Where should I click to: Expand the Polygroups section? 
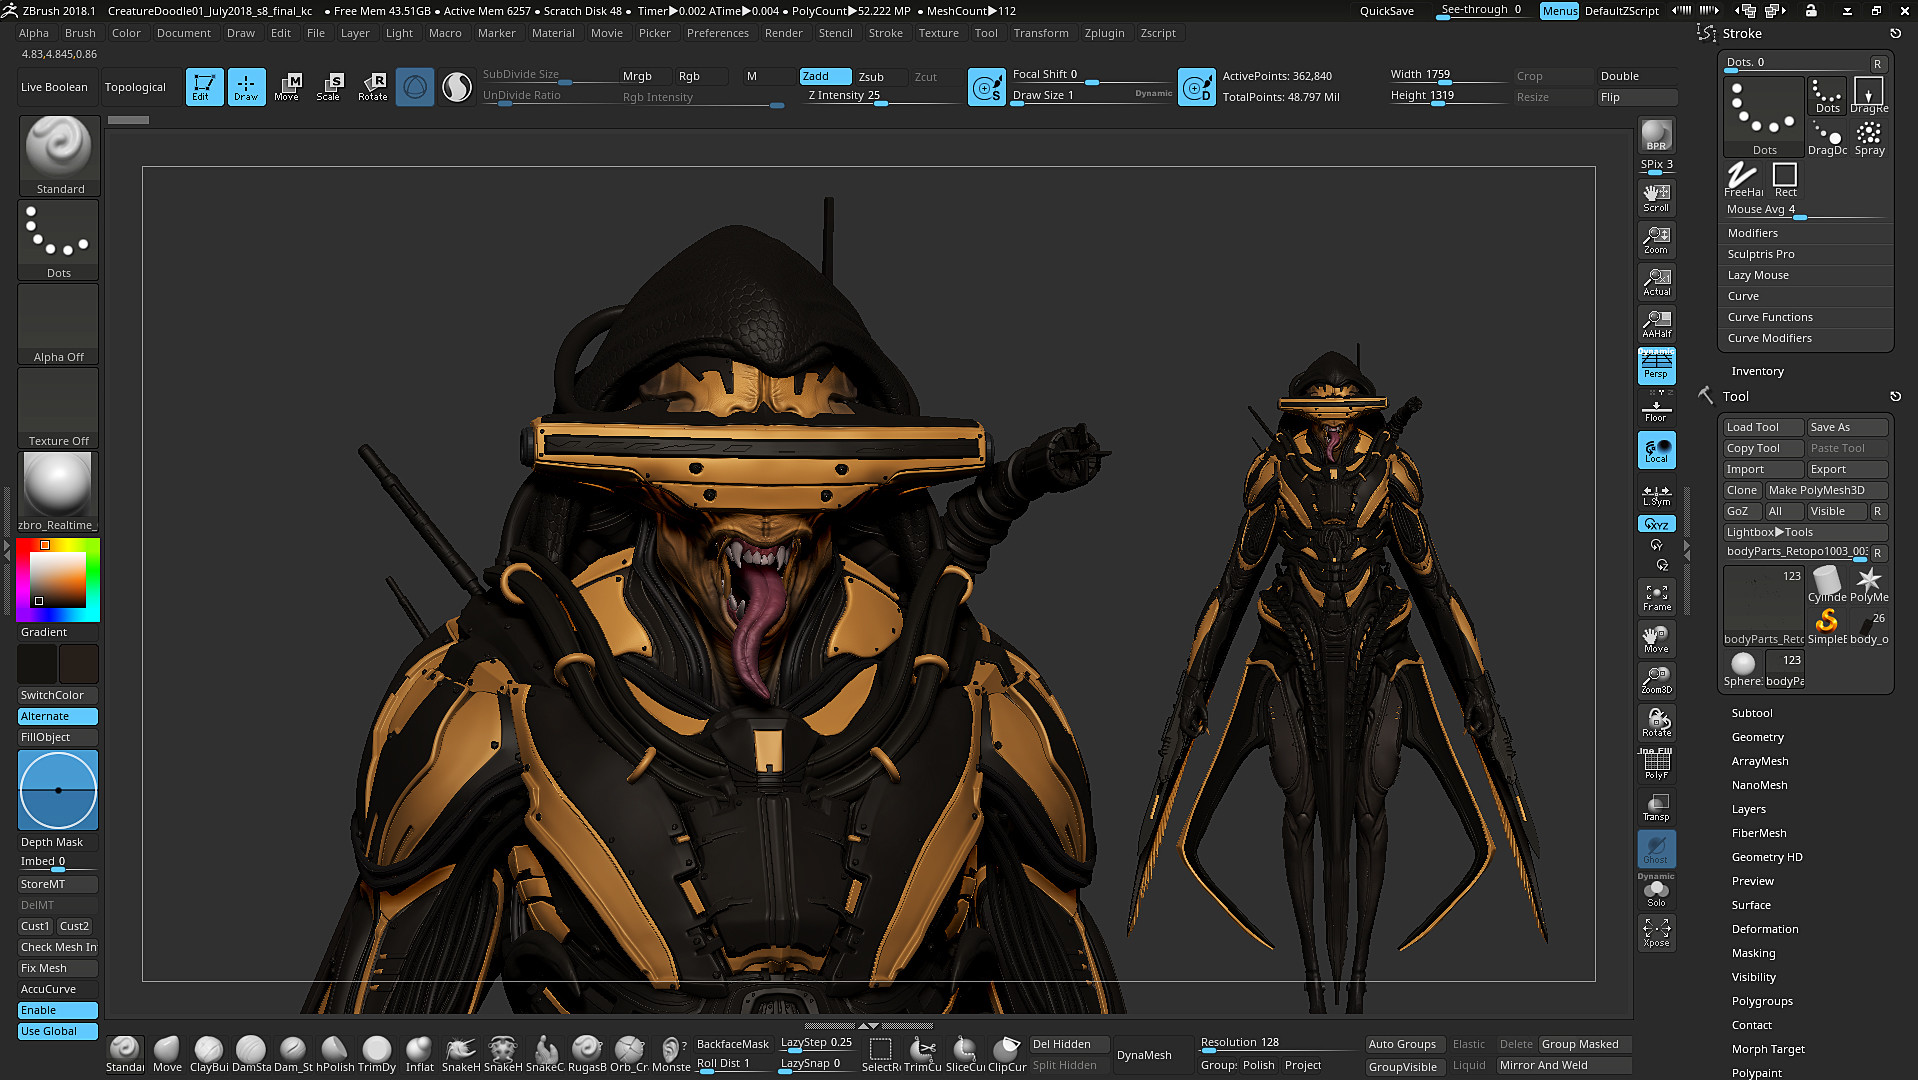coord(1761,1001)
